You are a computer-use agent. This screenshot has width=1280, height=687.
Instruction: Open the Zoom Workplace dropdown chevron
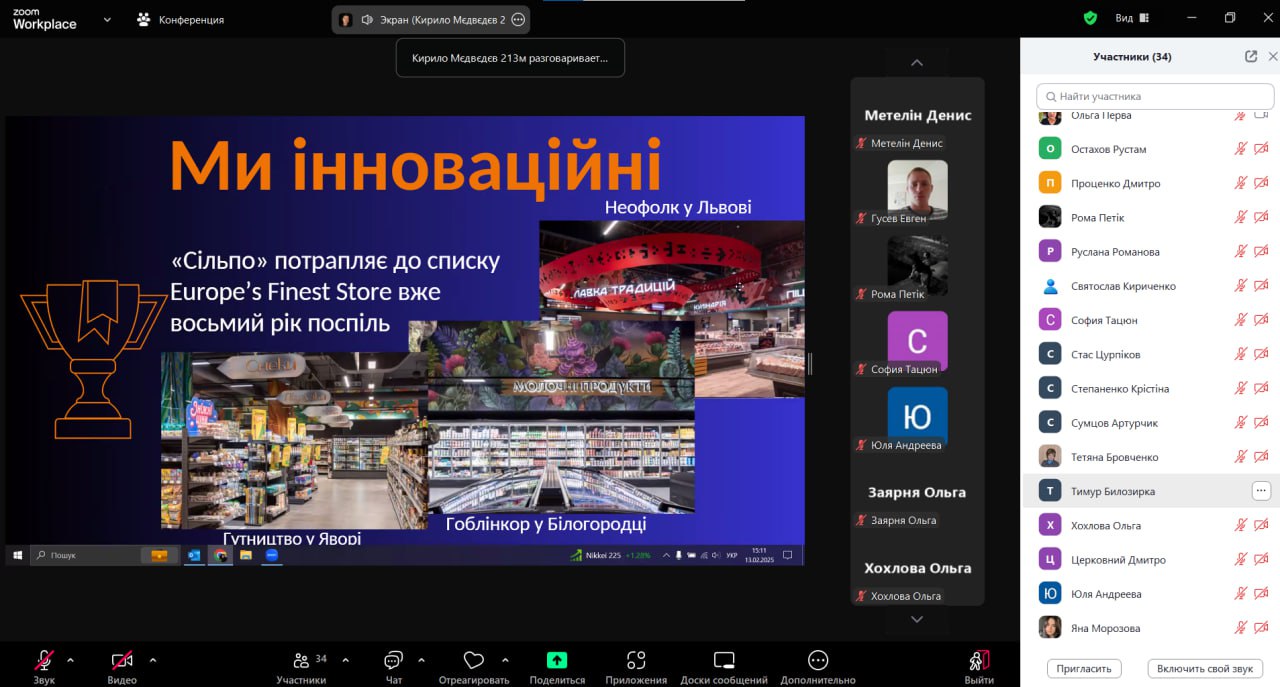(107, 19)
